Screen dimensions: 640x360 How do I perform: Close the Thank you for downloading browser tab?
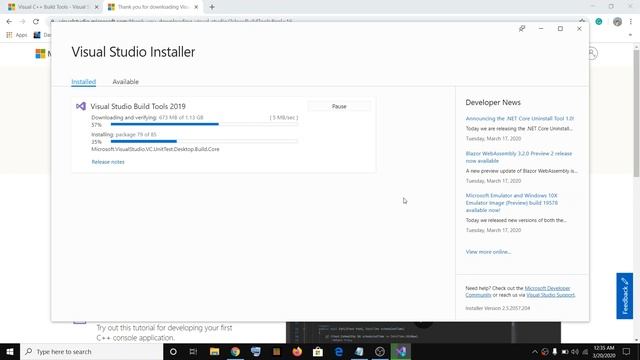pyautogui.click(x=196, y=7)
